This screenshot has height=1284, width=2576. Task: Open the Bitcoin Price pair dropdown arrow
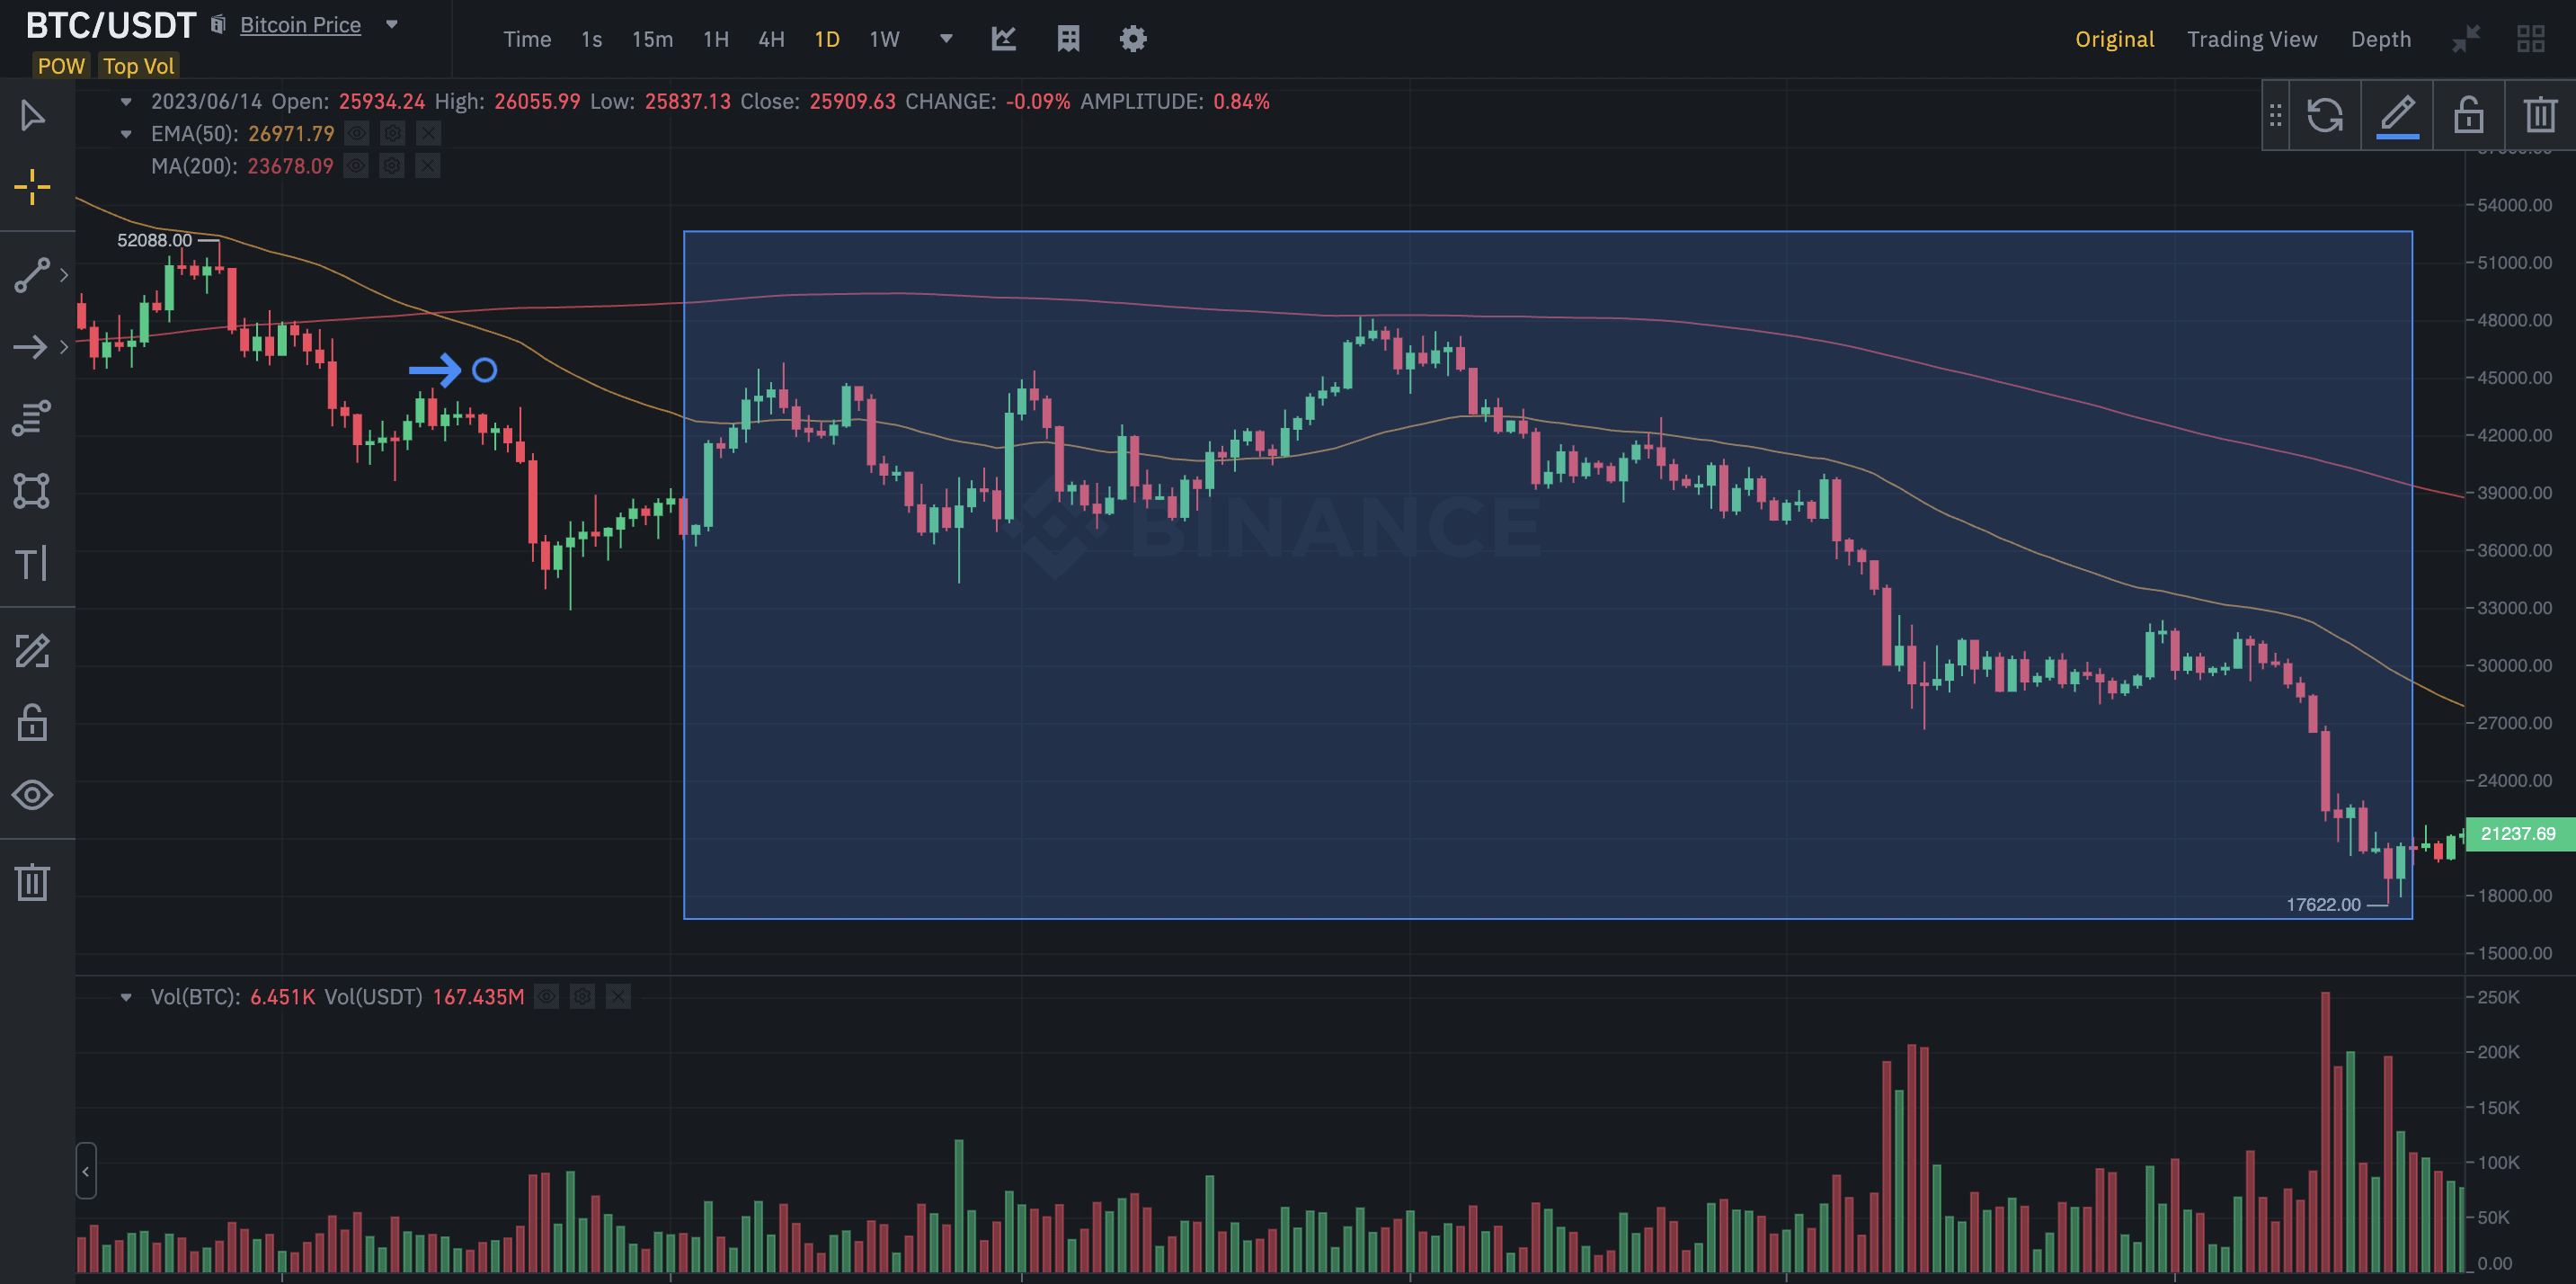[392, 25]
